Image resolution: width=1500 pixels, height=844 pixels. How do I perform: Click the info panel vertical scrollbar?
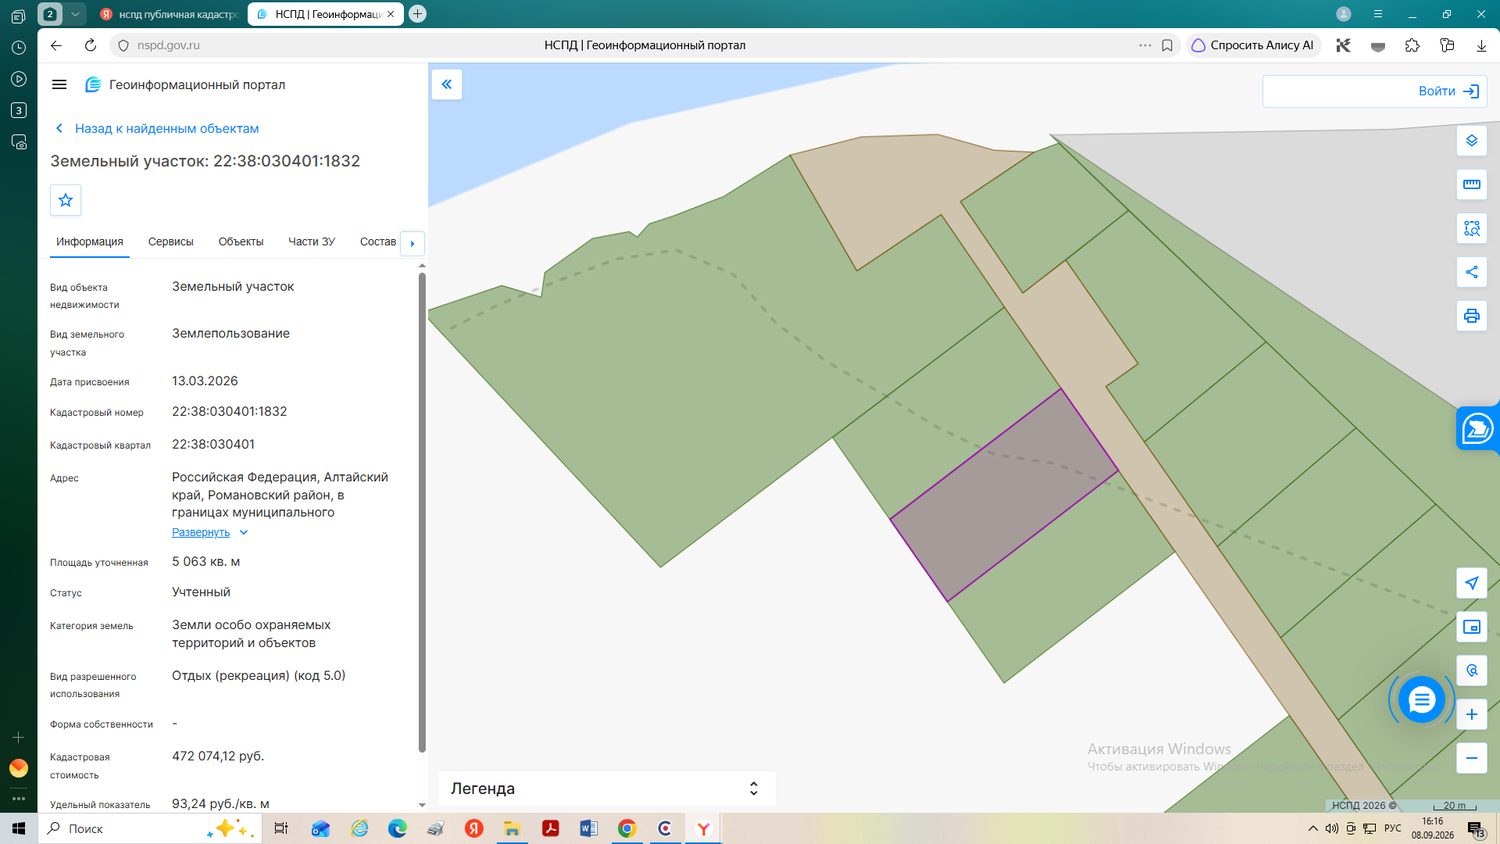422,510
